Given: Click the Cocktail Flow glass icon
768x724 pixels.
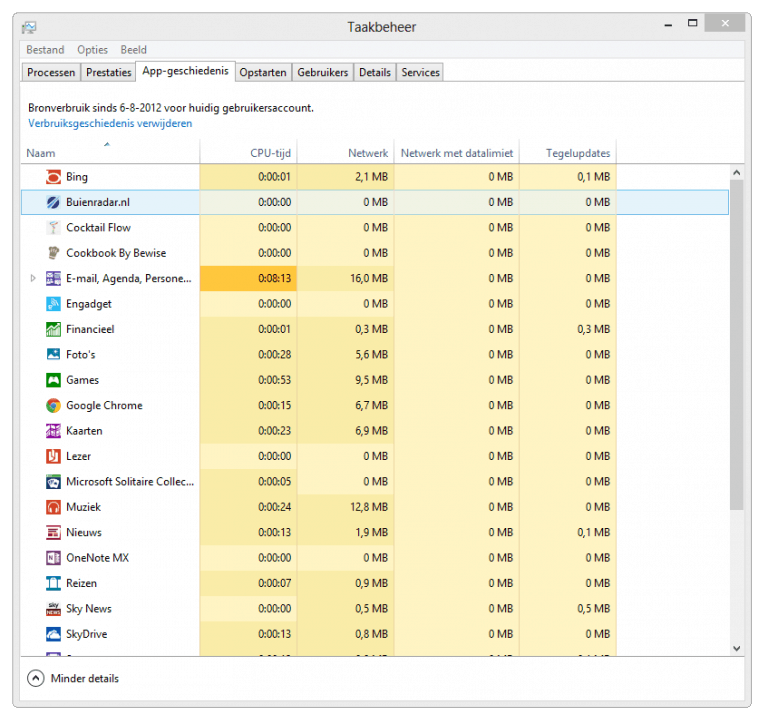Looking at the screenshot, I should (x=53, y=228).
